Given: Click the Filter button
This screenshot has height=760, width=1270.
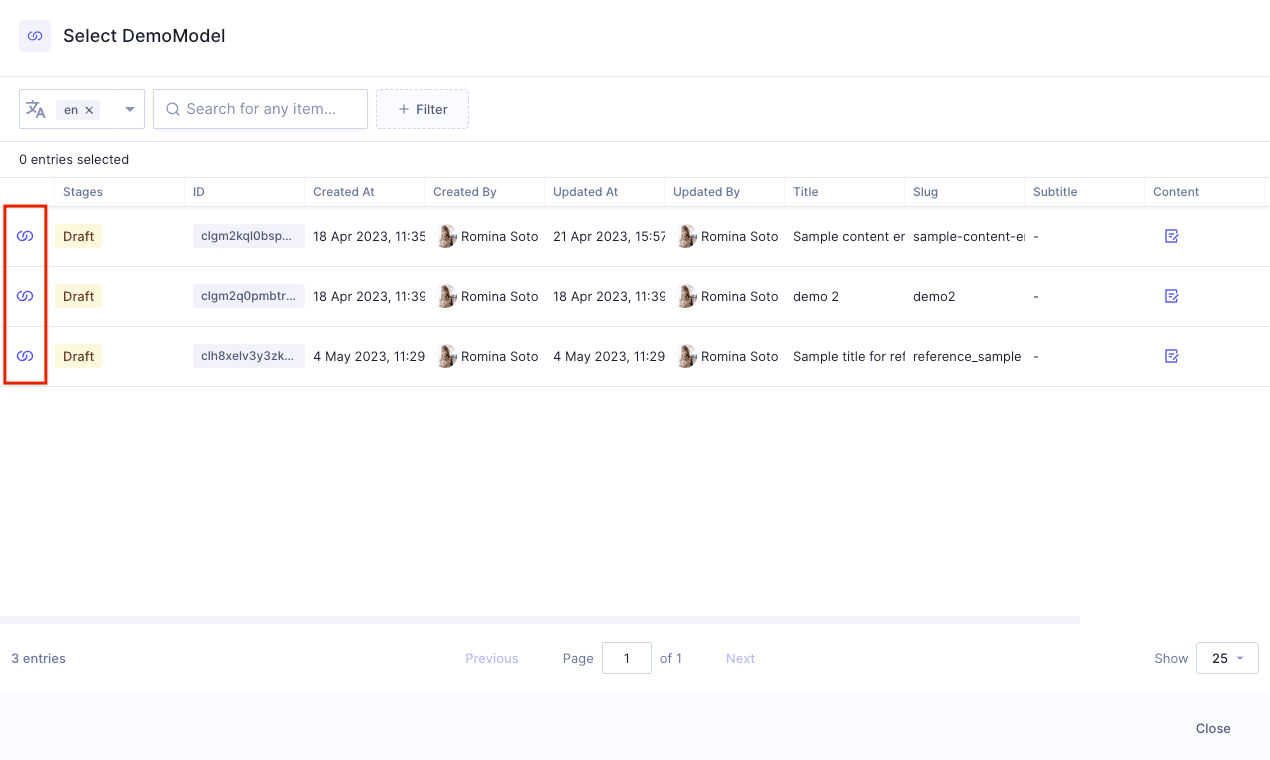Looking at the screenshot, I should pyautogui.click(x=422, y=109).
